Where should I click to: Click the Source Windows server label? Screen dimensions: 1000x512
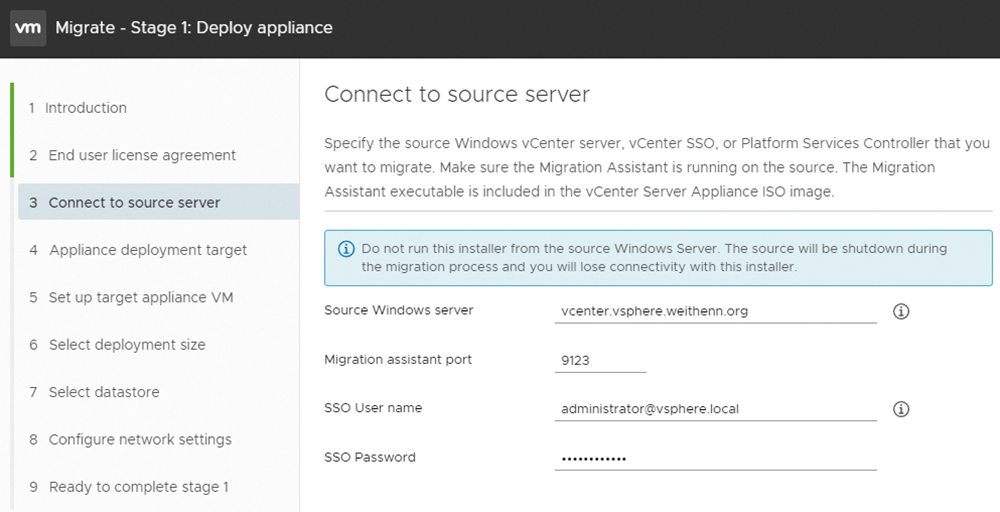tap(399, 311)
